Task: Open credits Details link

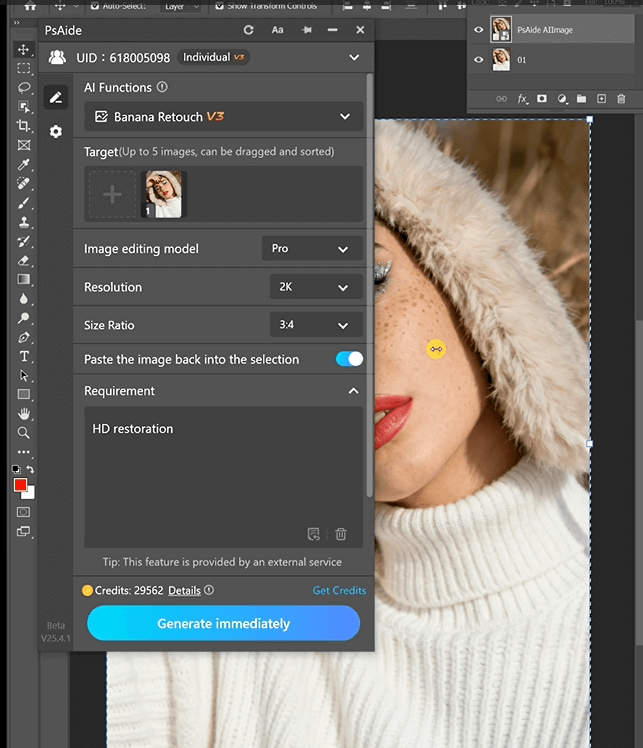Action: click(184, 591)
